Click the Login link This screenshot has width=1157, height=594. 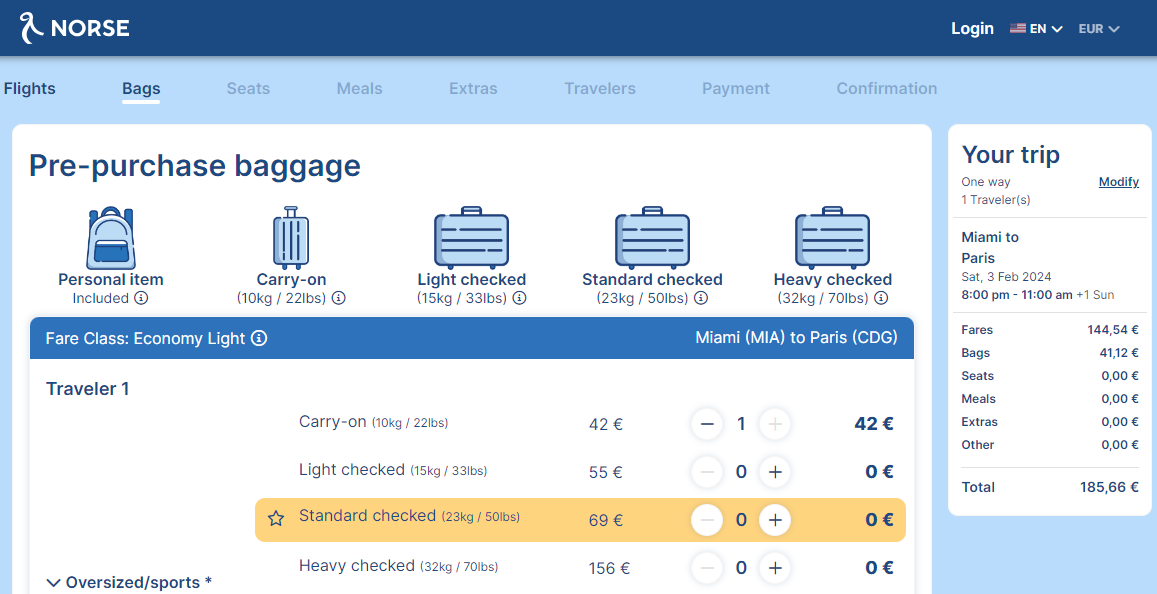click(x=972, y=29)
